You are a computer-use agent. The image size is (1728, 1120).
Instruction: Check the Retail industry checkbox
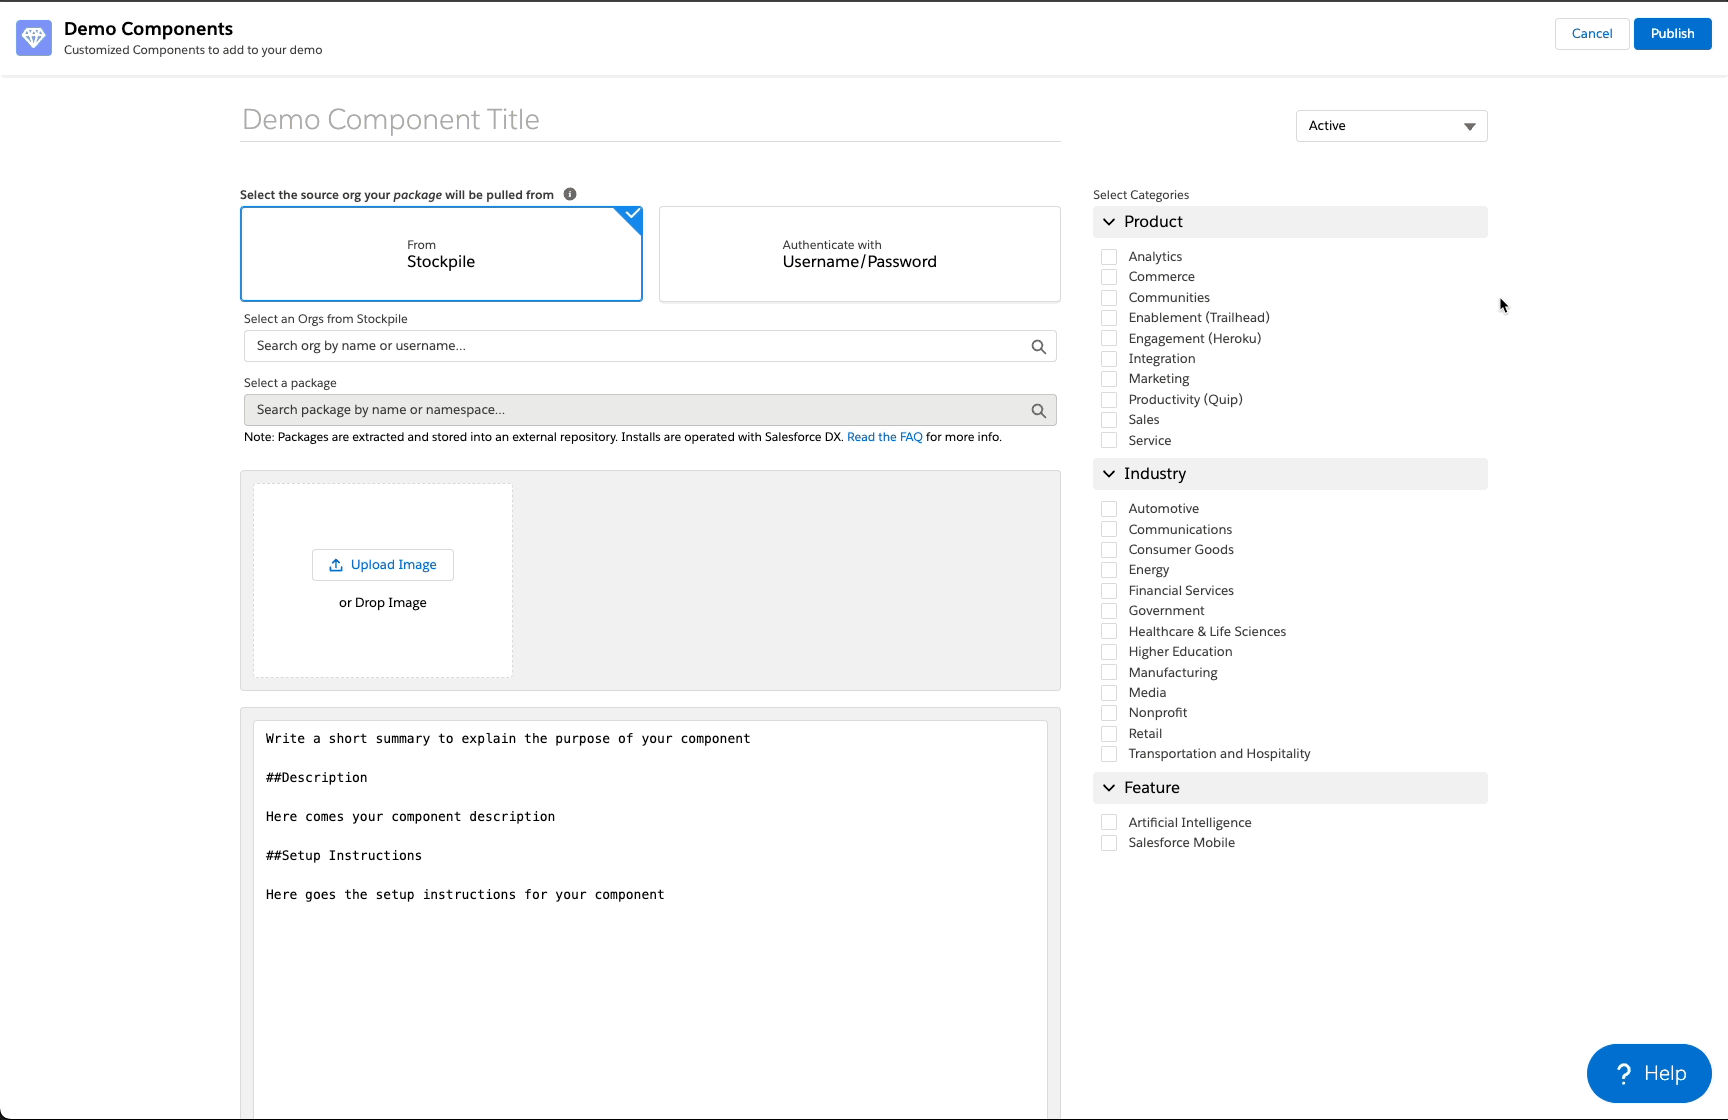click(x=1109, y=734)
